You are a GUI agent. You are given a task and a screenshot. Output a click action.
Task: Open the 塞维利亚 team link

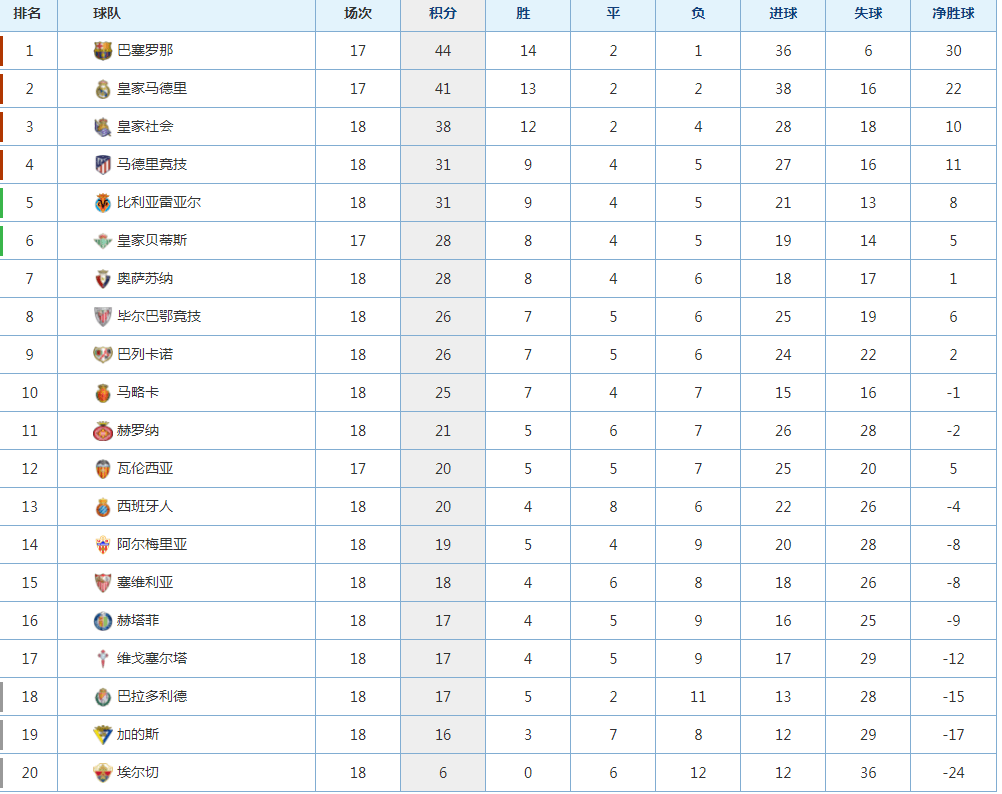click(145, 583)
